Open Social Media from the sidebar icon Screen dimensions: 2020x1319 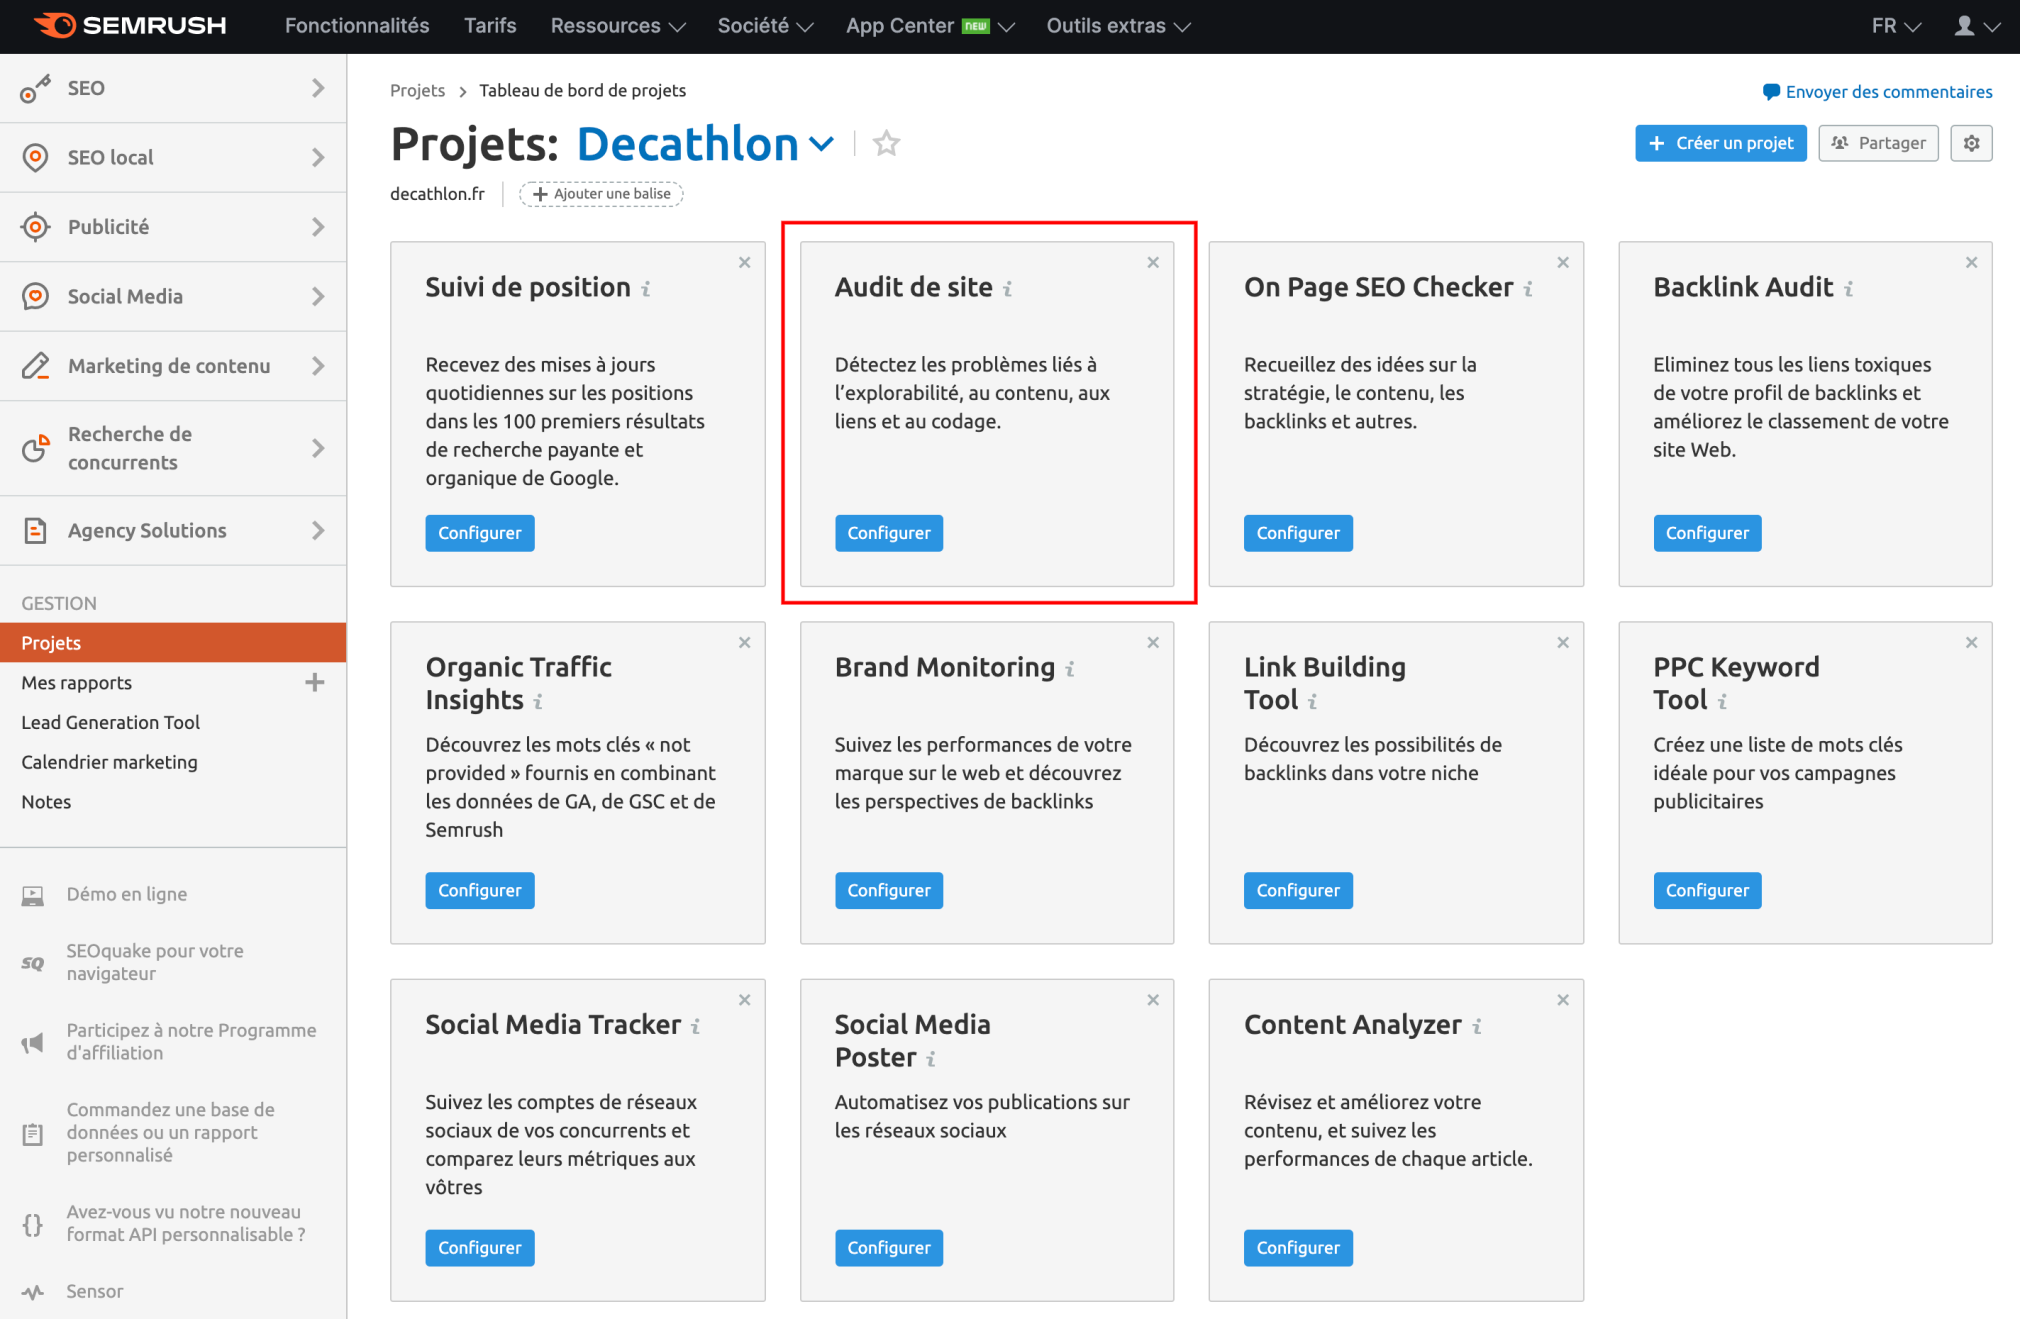tap(36, 296)
